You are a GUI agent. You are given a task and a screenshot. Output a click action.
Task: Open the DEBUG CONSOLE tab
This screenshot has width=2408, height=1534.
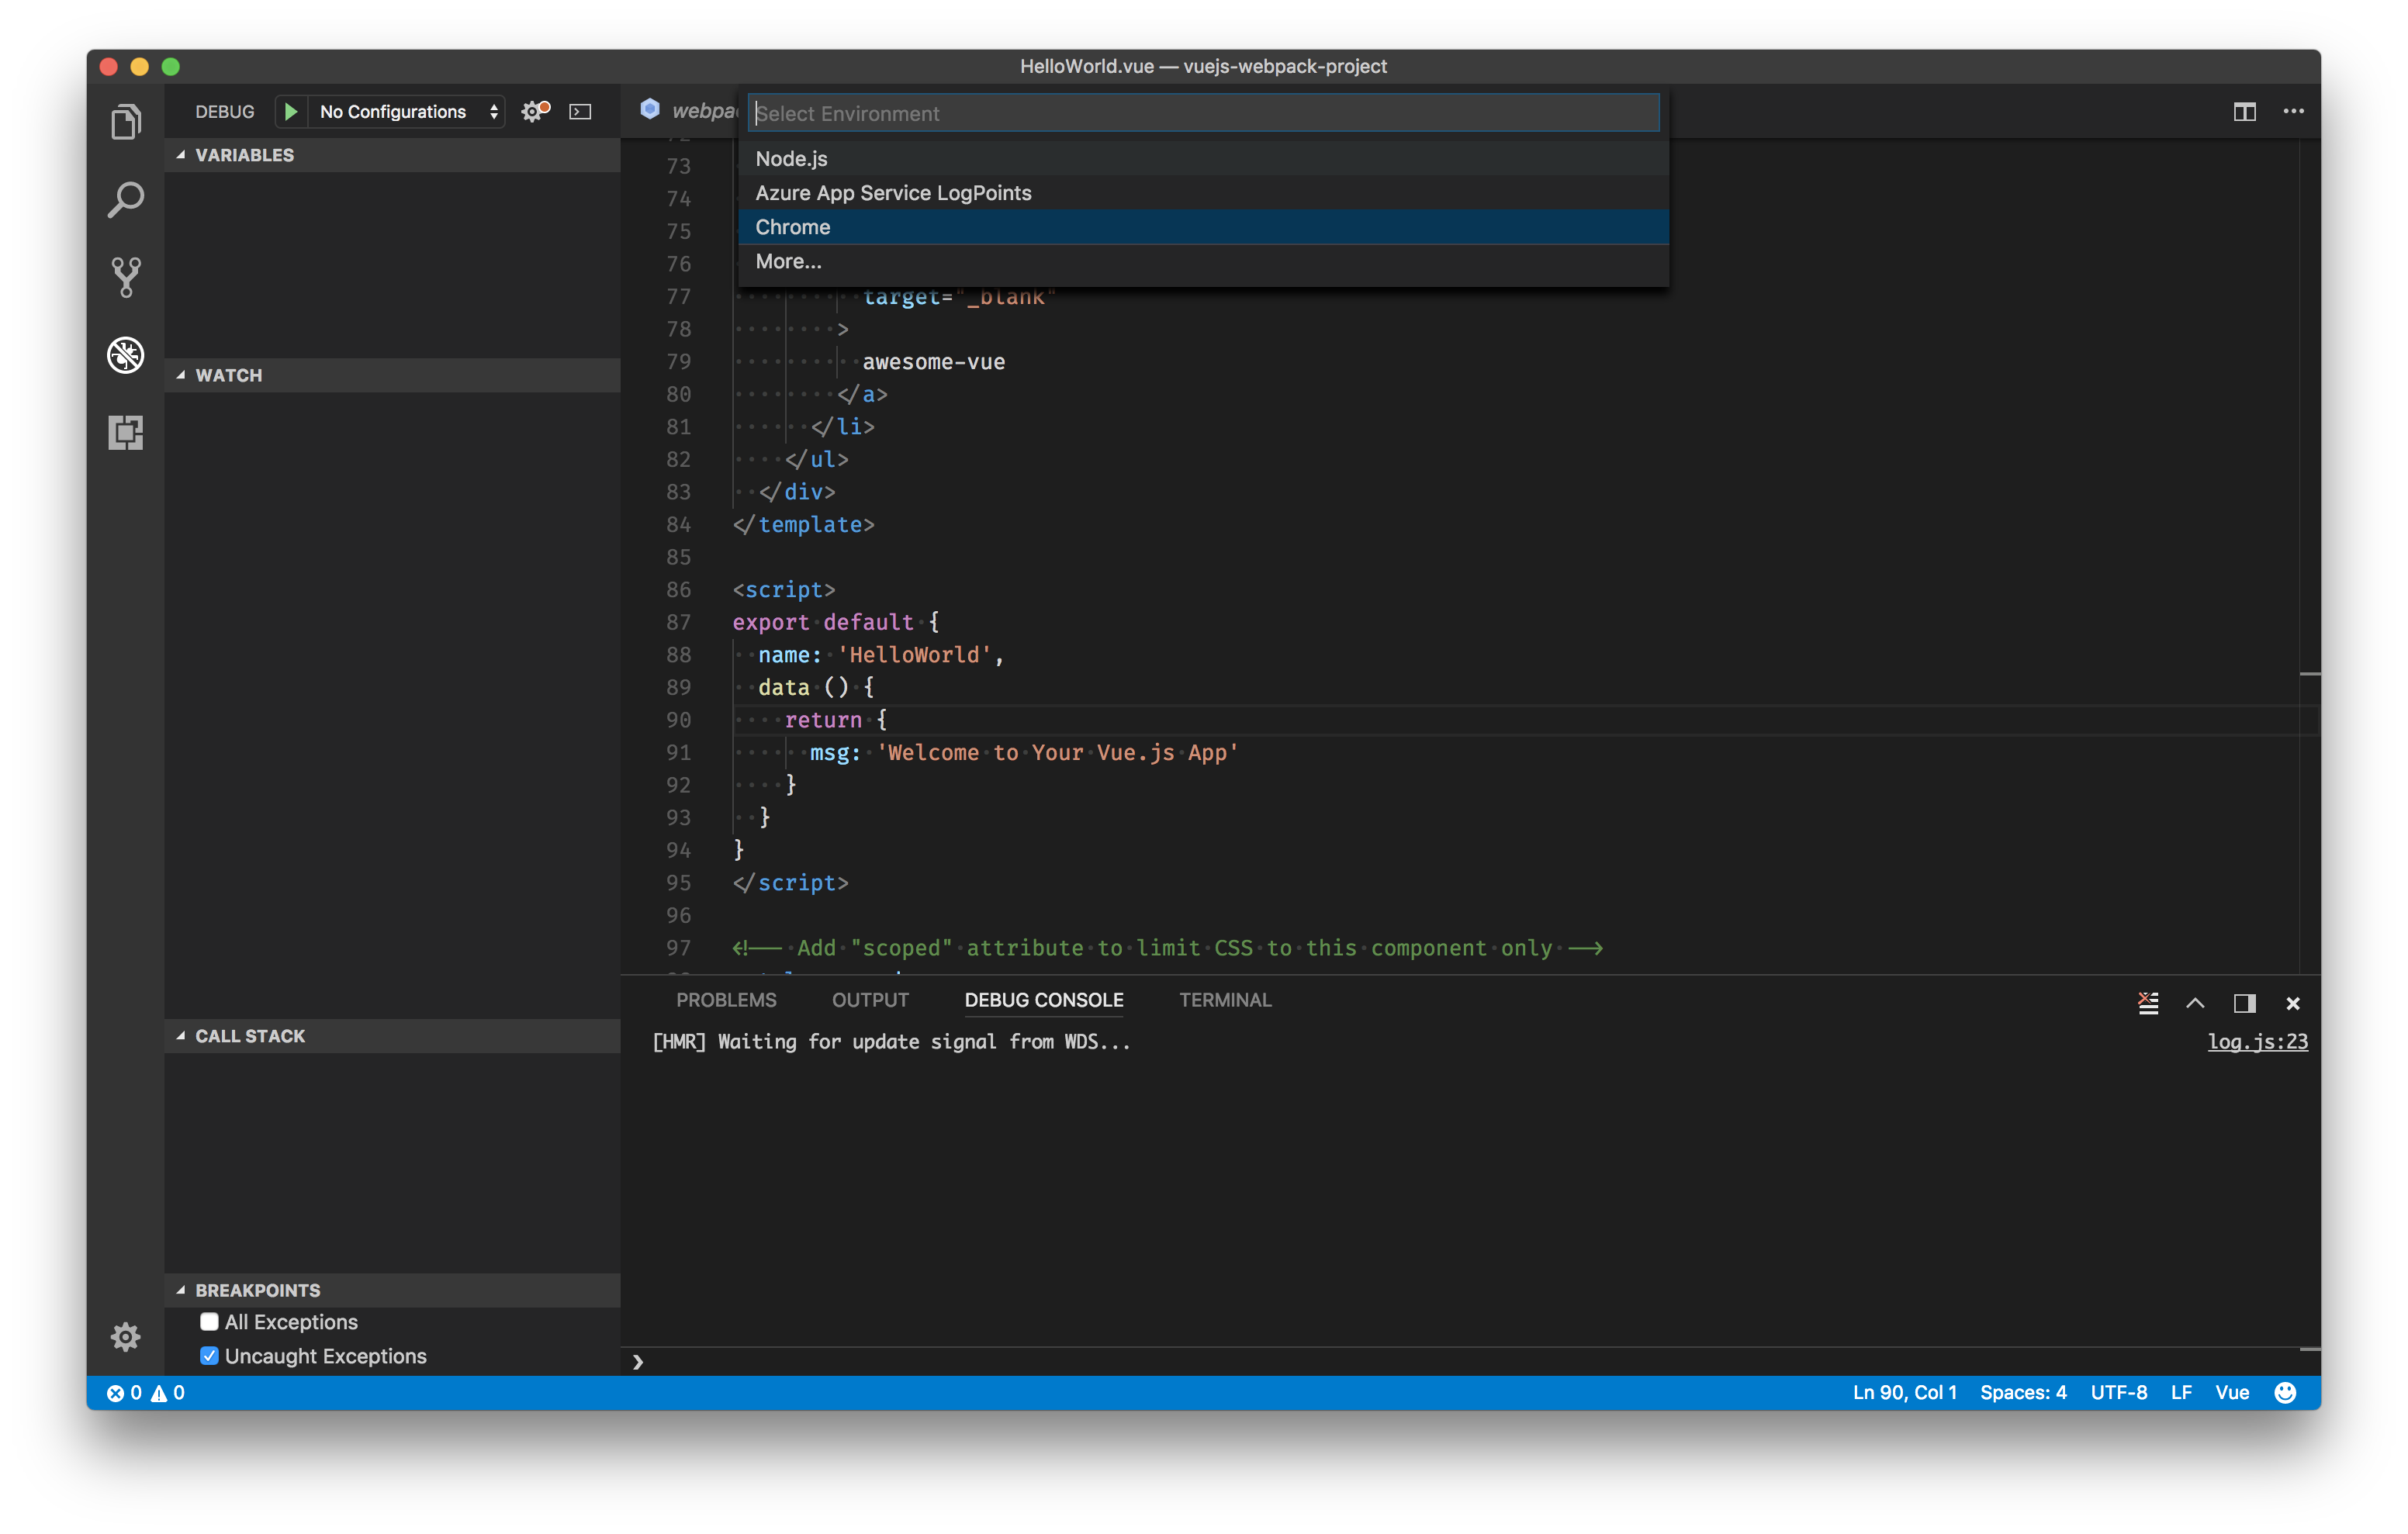coord(1044,999)
